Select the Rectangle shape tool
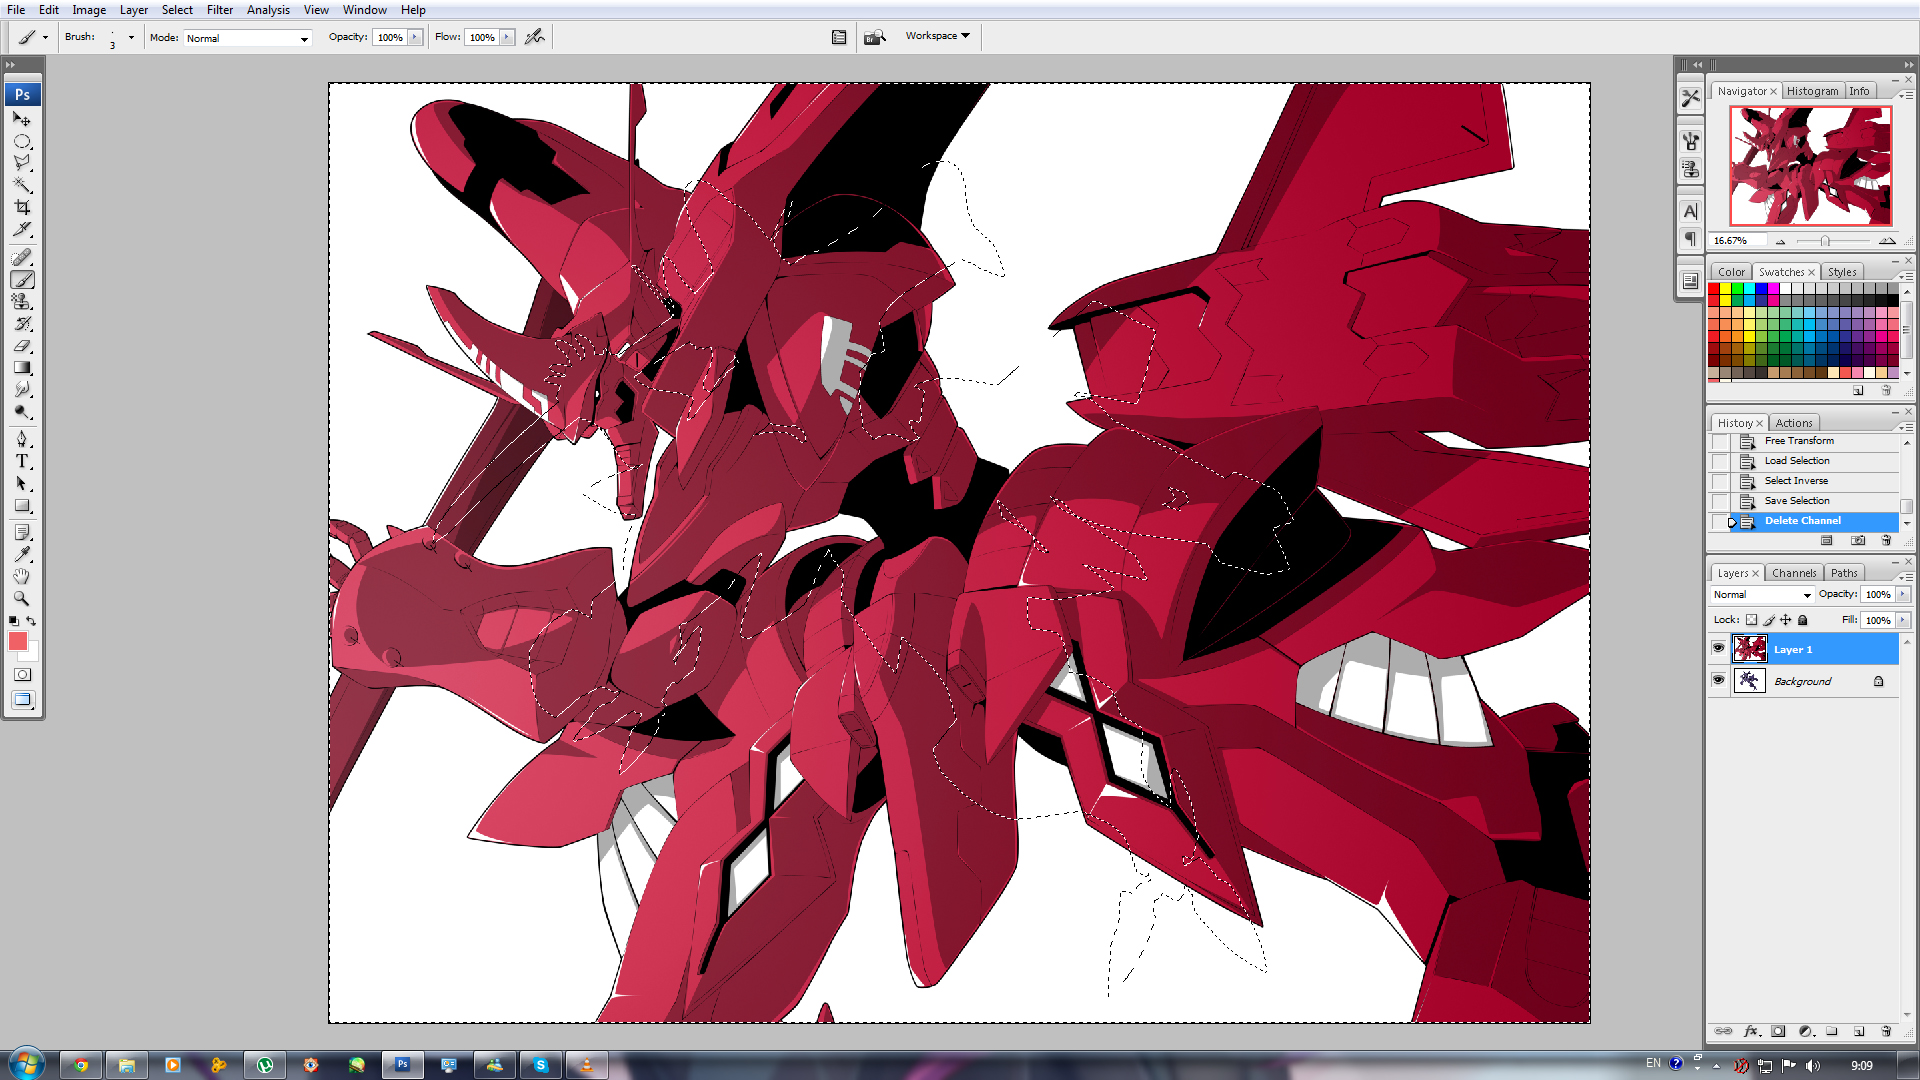Image resolution: width=1920 pixels, height=1080 pixels. [22, 506]
